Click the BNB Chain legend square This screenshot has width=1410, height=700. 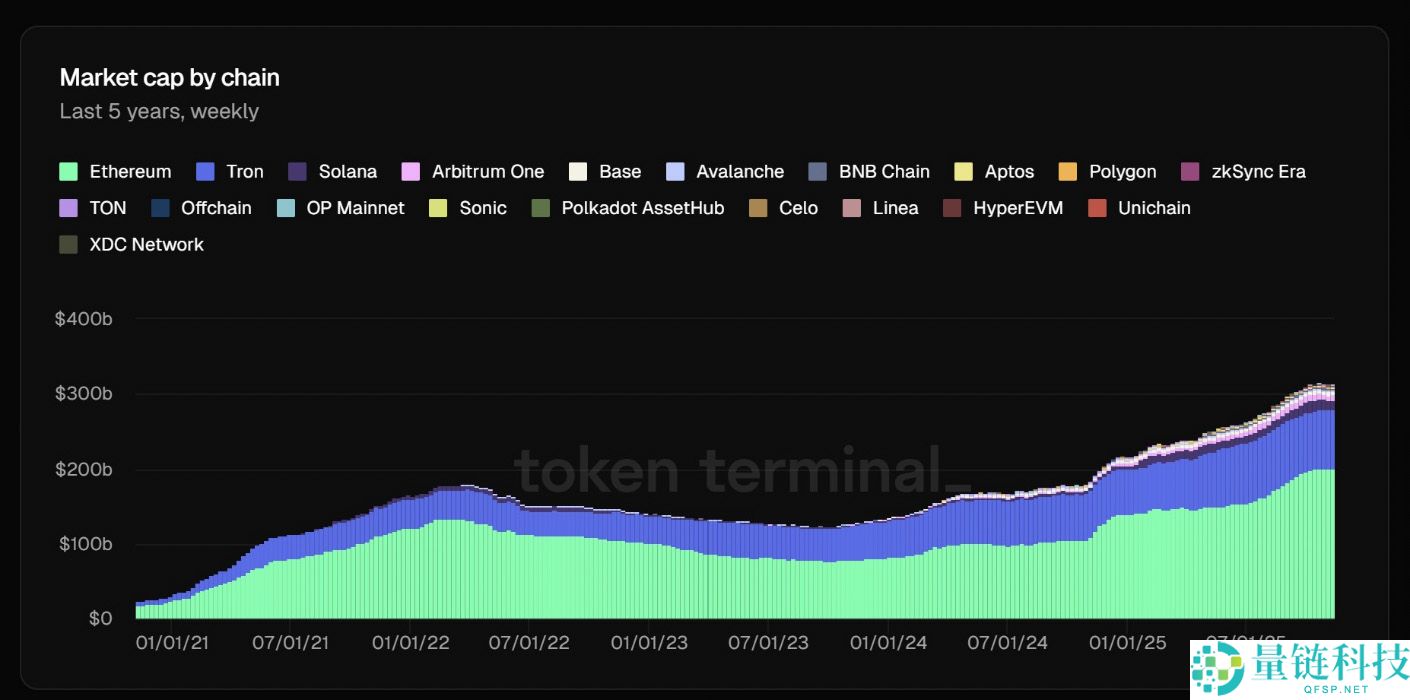coord(818,172)
